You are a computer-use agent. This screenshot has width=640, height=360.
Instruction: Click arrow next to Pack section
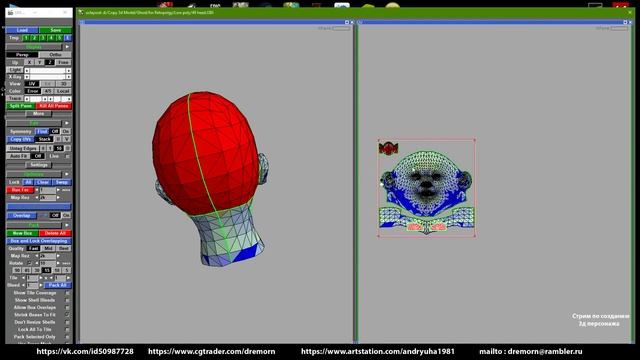(67, 225)
